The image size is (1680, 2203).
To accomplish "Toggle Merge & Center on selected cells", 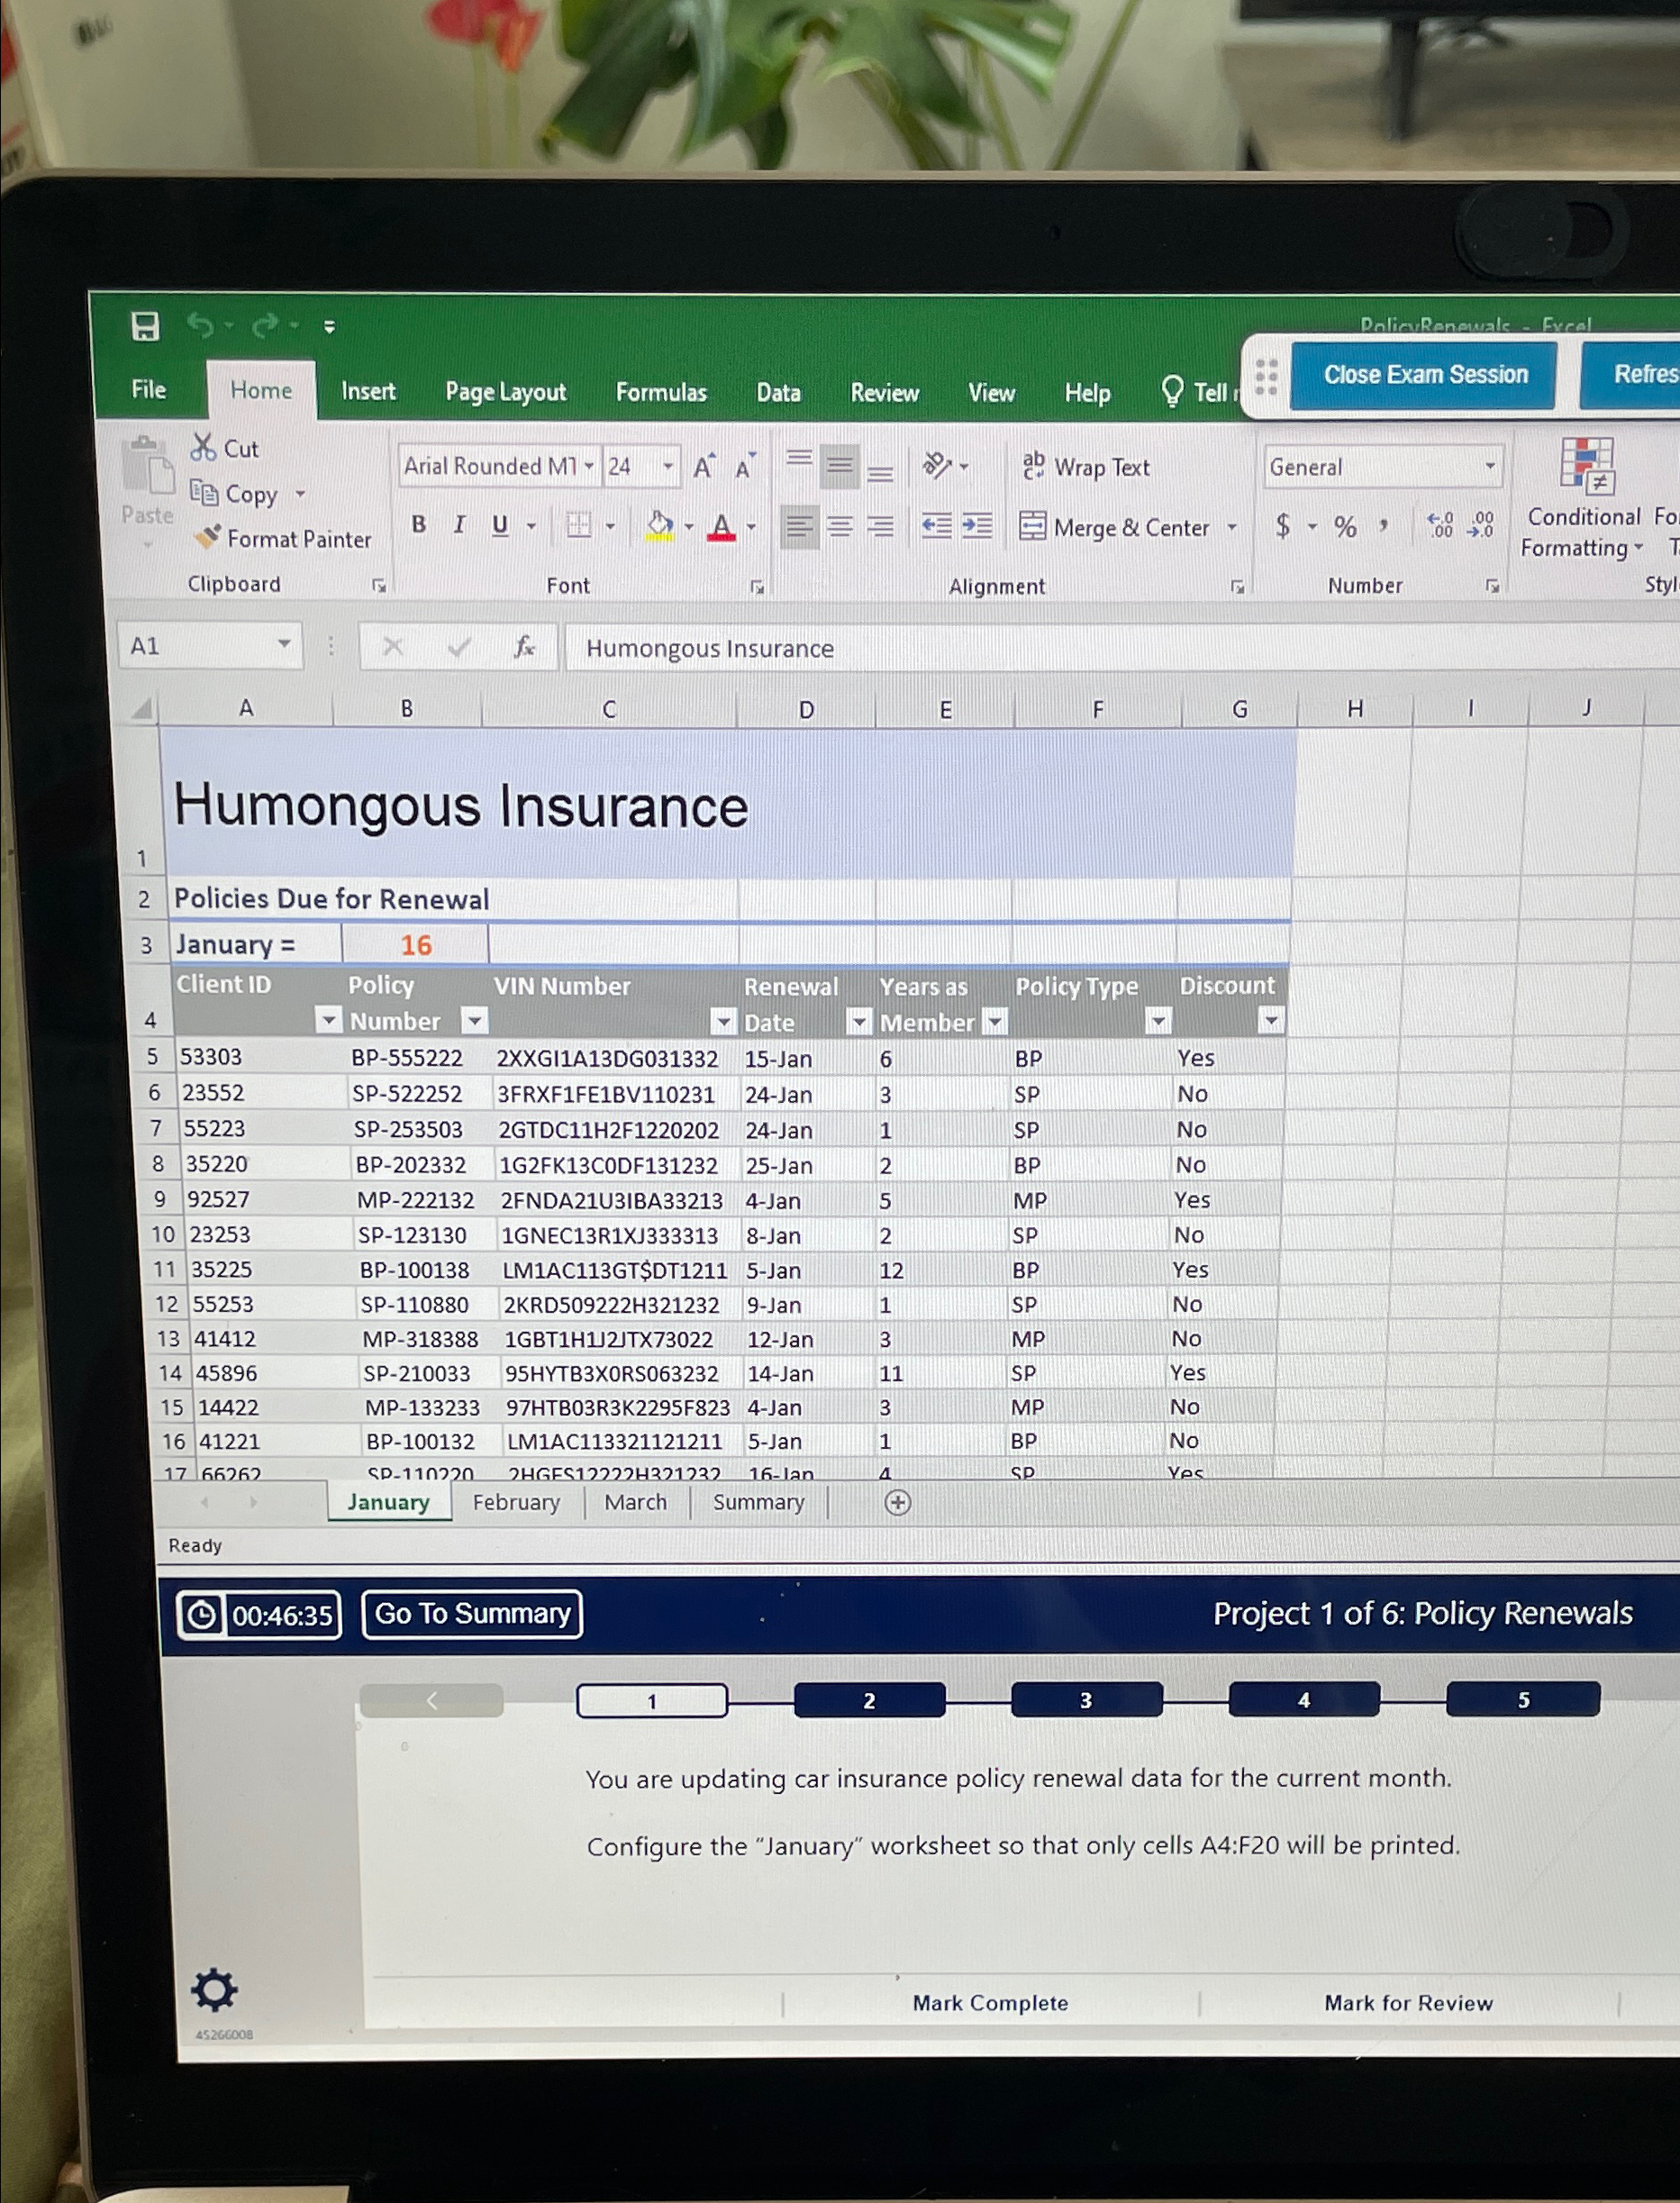I will (x=1115, y=527).
